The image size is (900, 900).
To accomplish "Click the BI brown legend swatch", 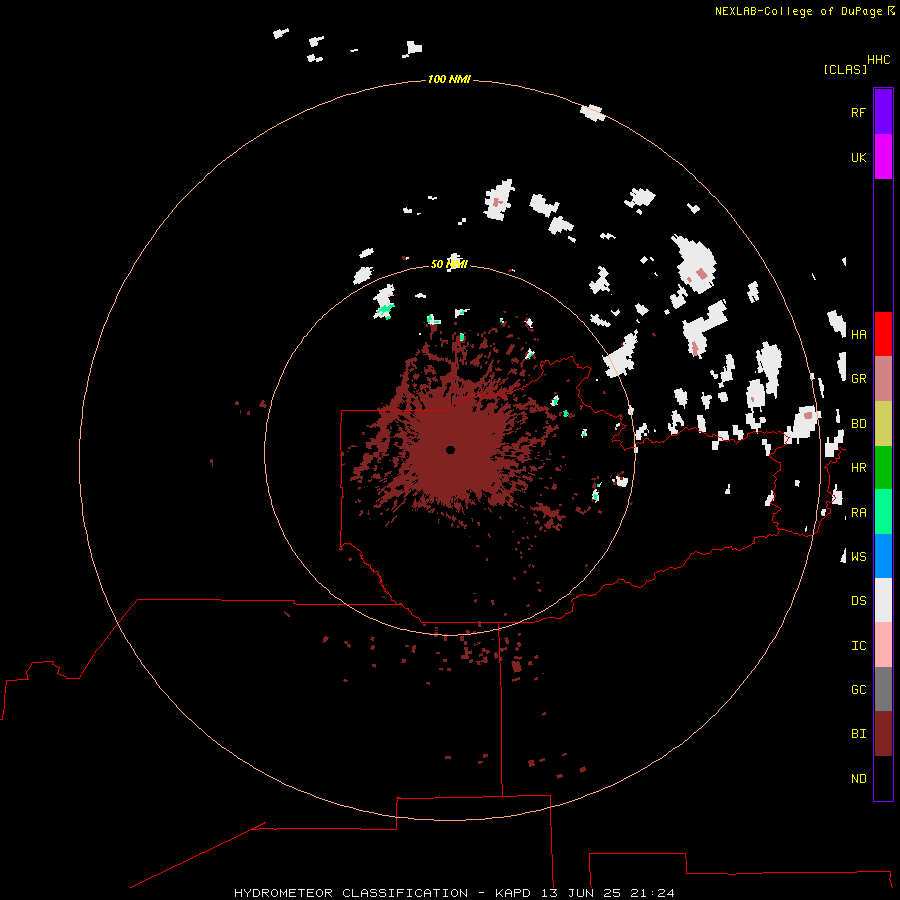I will pos(883,734).
